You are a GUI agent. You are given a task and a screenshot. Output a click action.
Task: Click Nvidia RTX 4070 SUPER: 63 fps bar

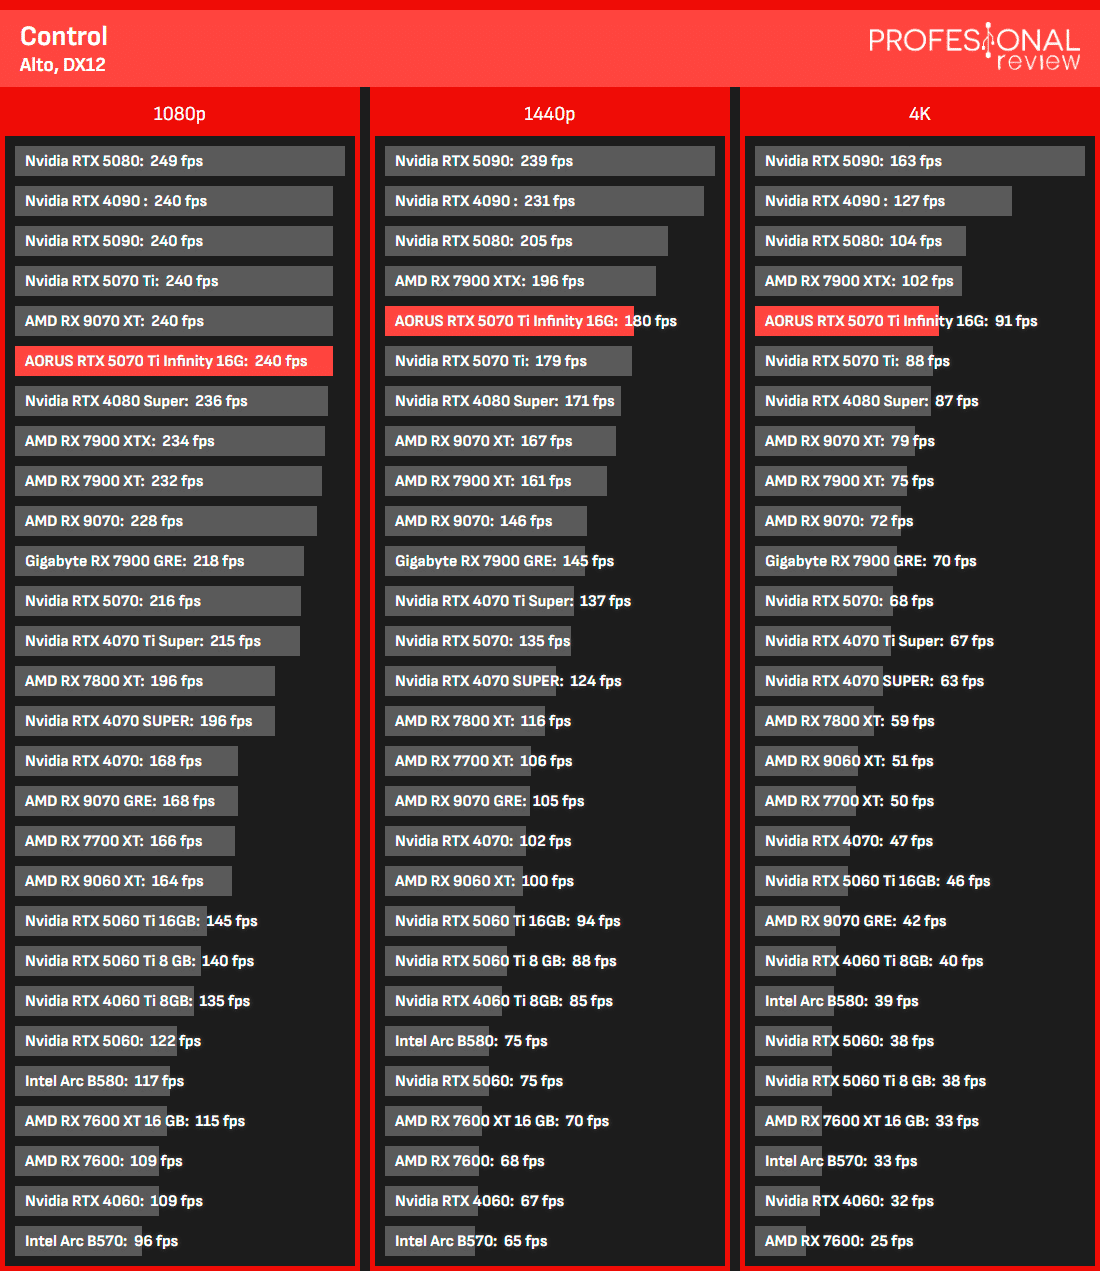(x=819, y=681)
